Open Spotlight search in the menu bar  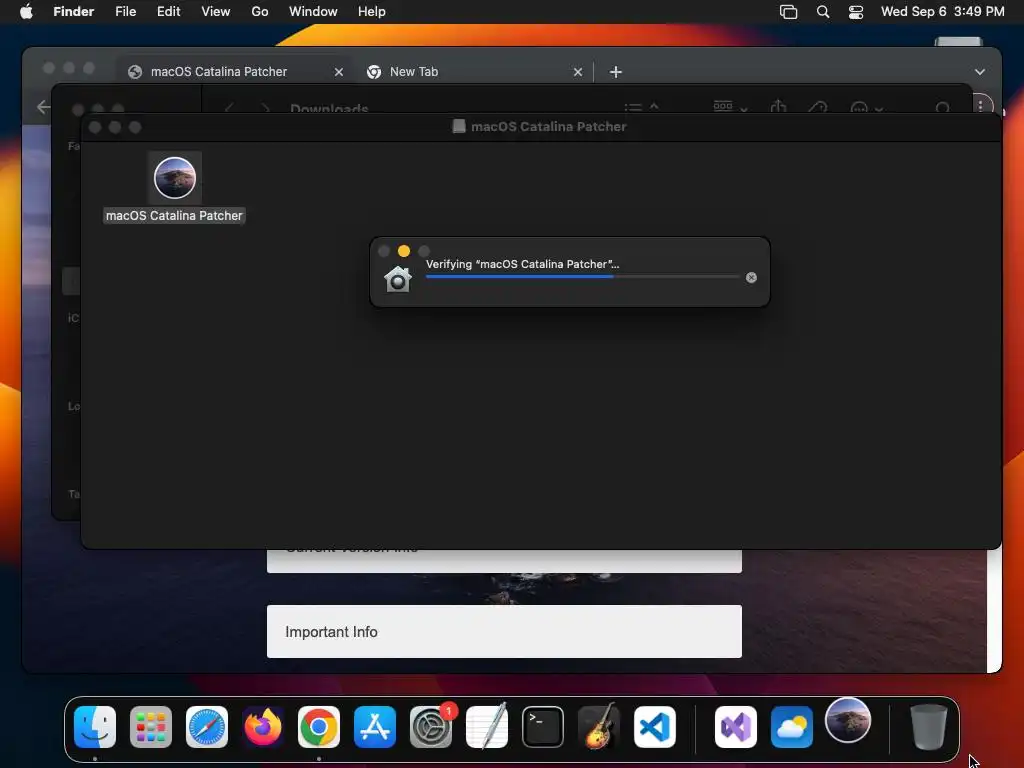coord(823,12)
